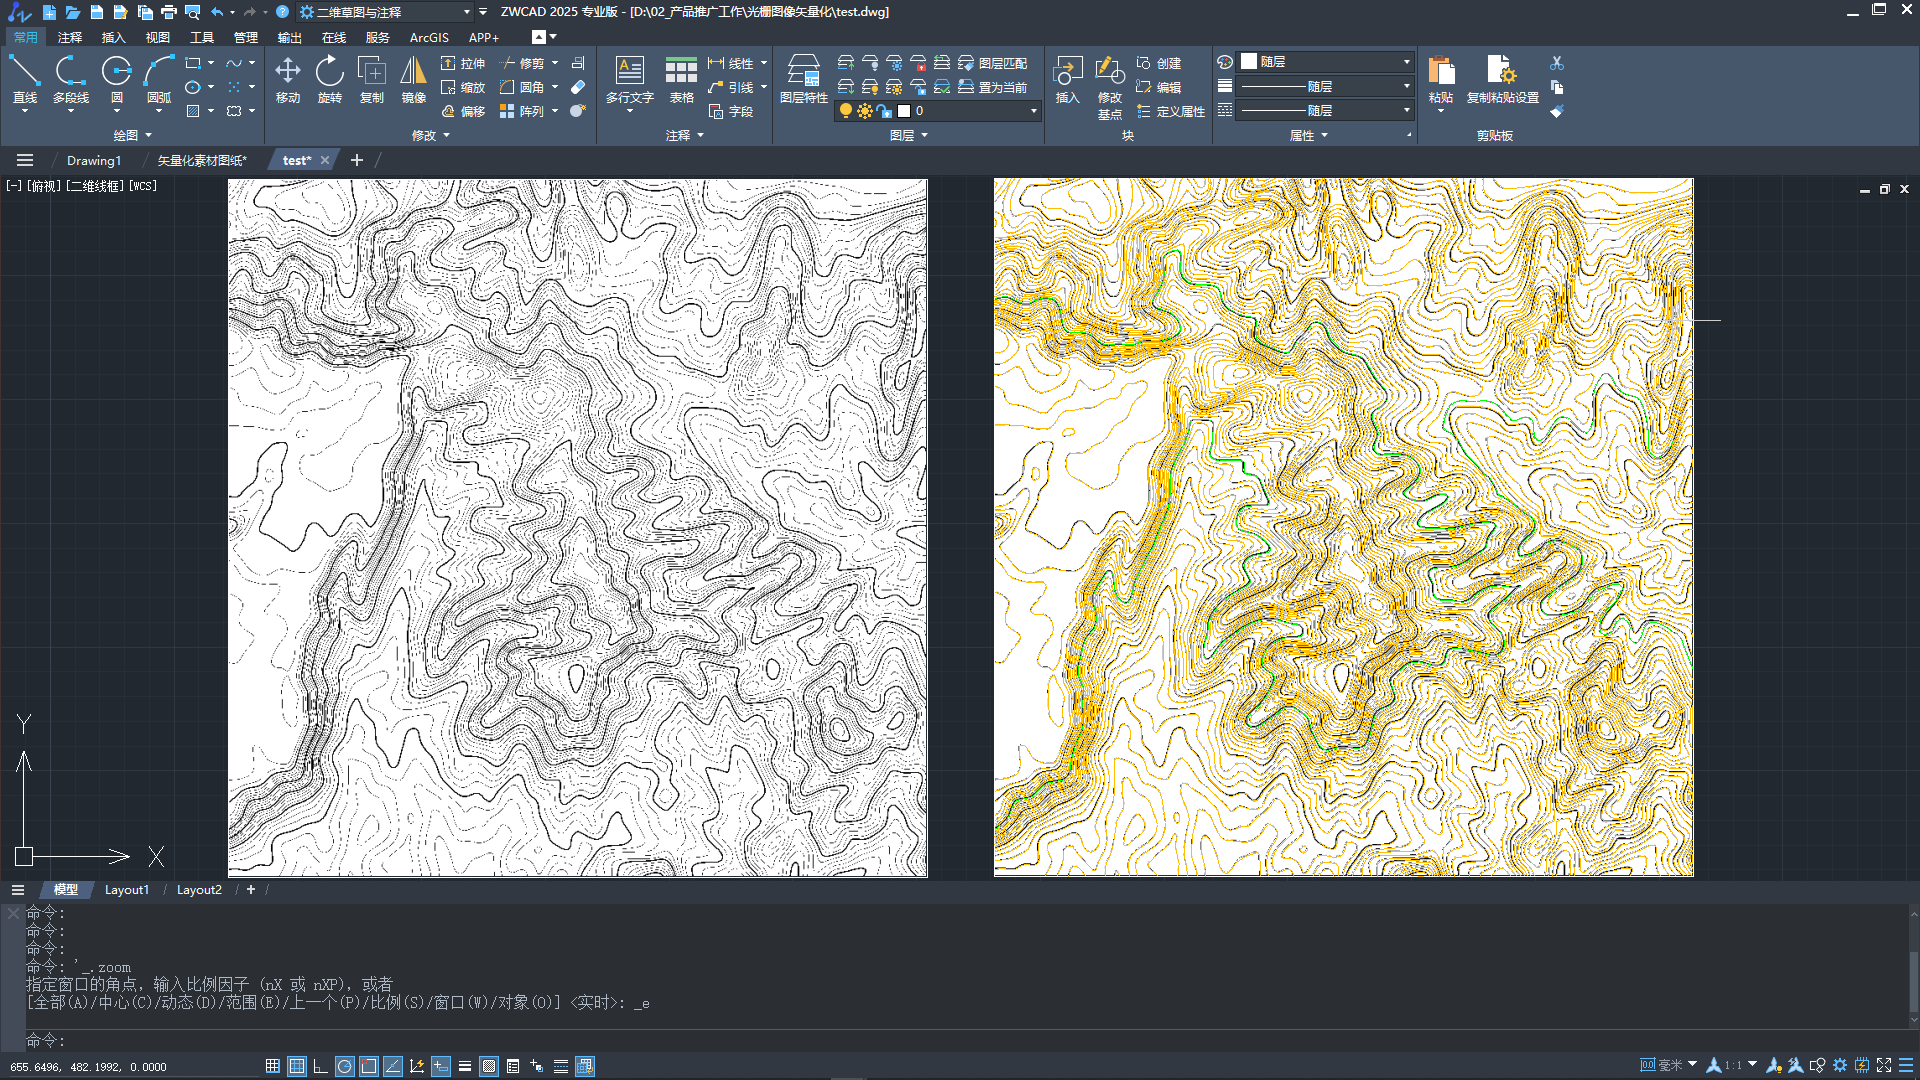This screenshot has width=1920, height=1080.
Task: Toggle lineweight display in status bar
Action: (465, 1066)
